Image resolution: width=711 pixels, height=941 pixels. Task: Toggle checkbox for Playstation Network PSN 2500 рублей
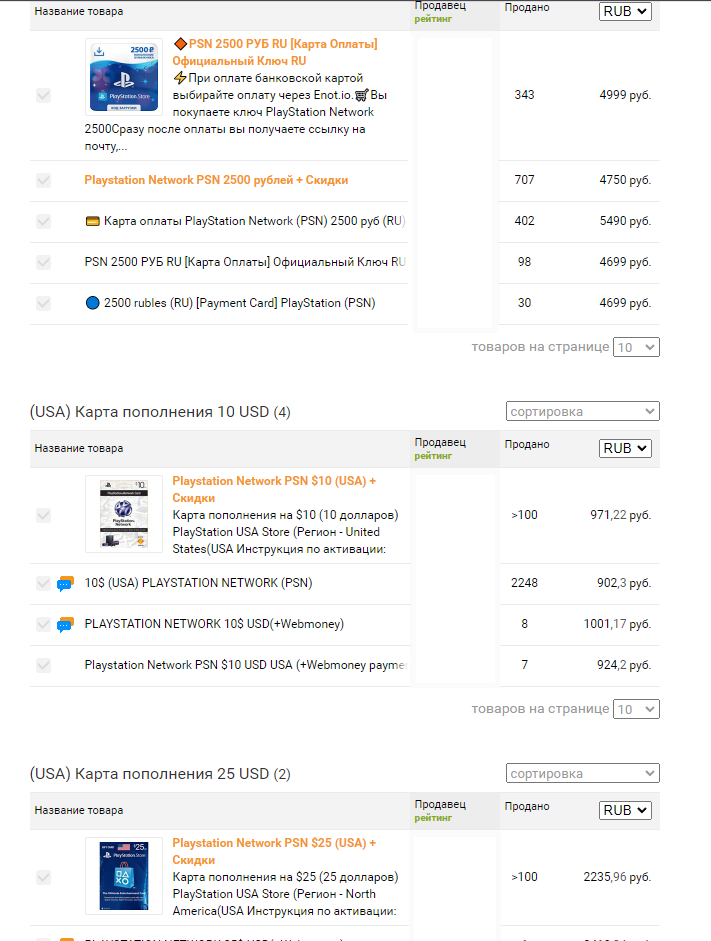point(44,180)
